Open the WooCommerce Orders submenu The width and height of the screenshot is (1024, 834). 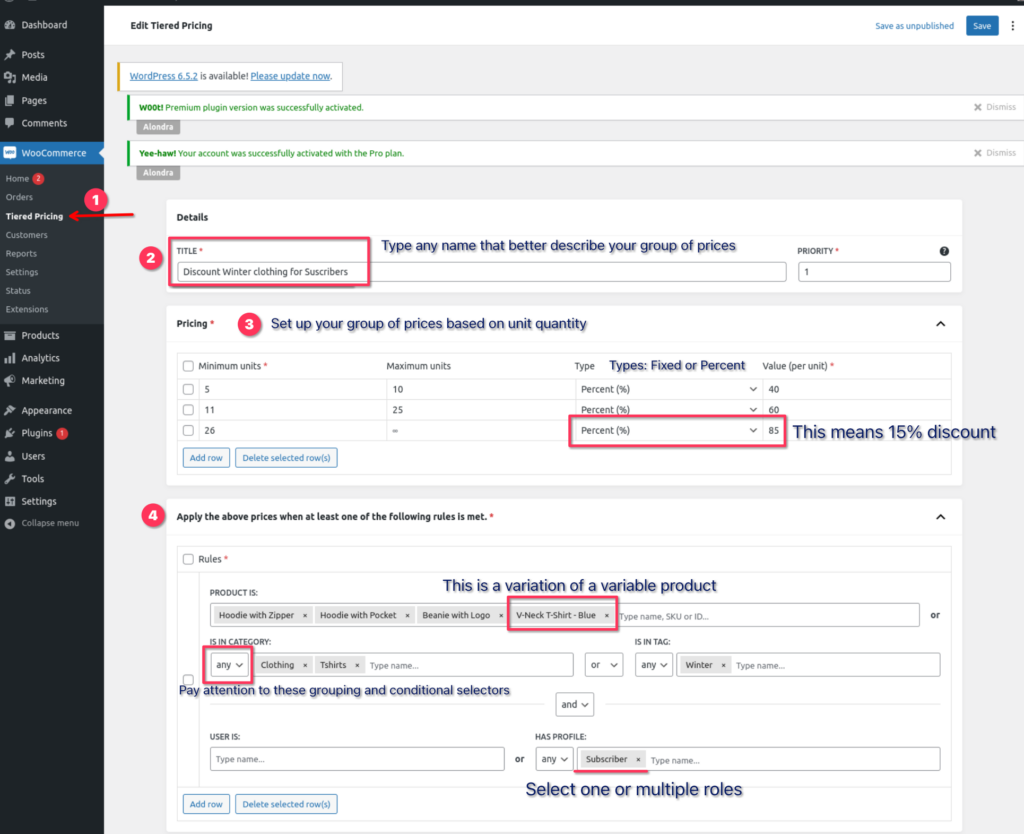tap(19, 197)
